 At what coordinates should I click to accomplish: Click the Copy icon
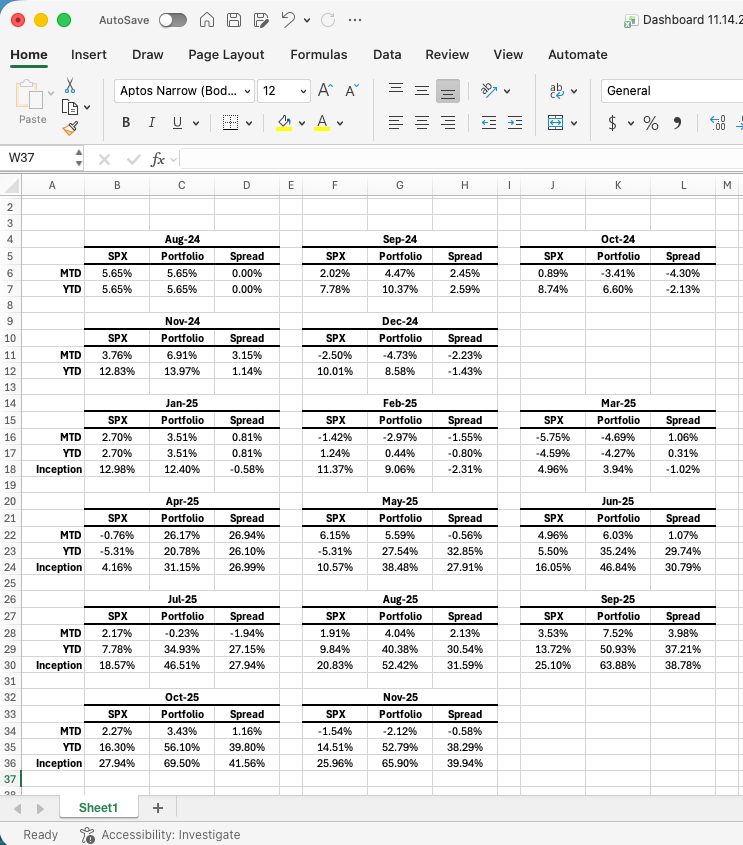click(x=70, y=107)
